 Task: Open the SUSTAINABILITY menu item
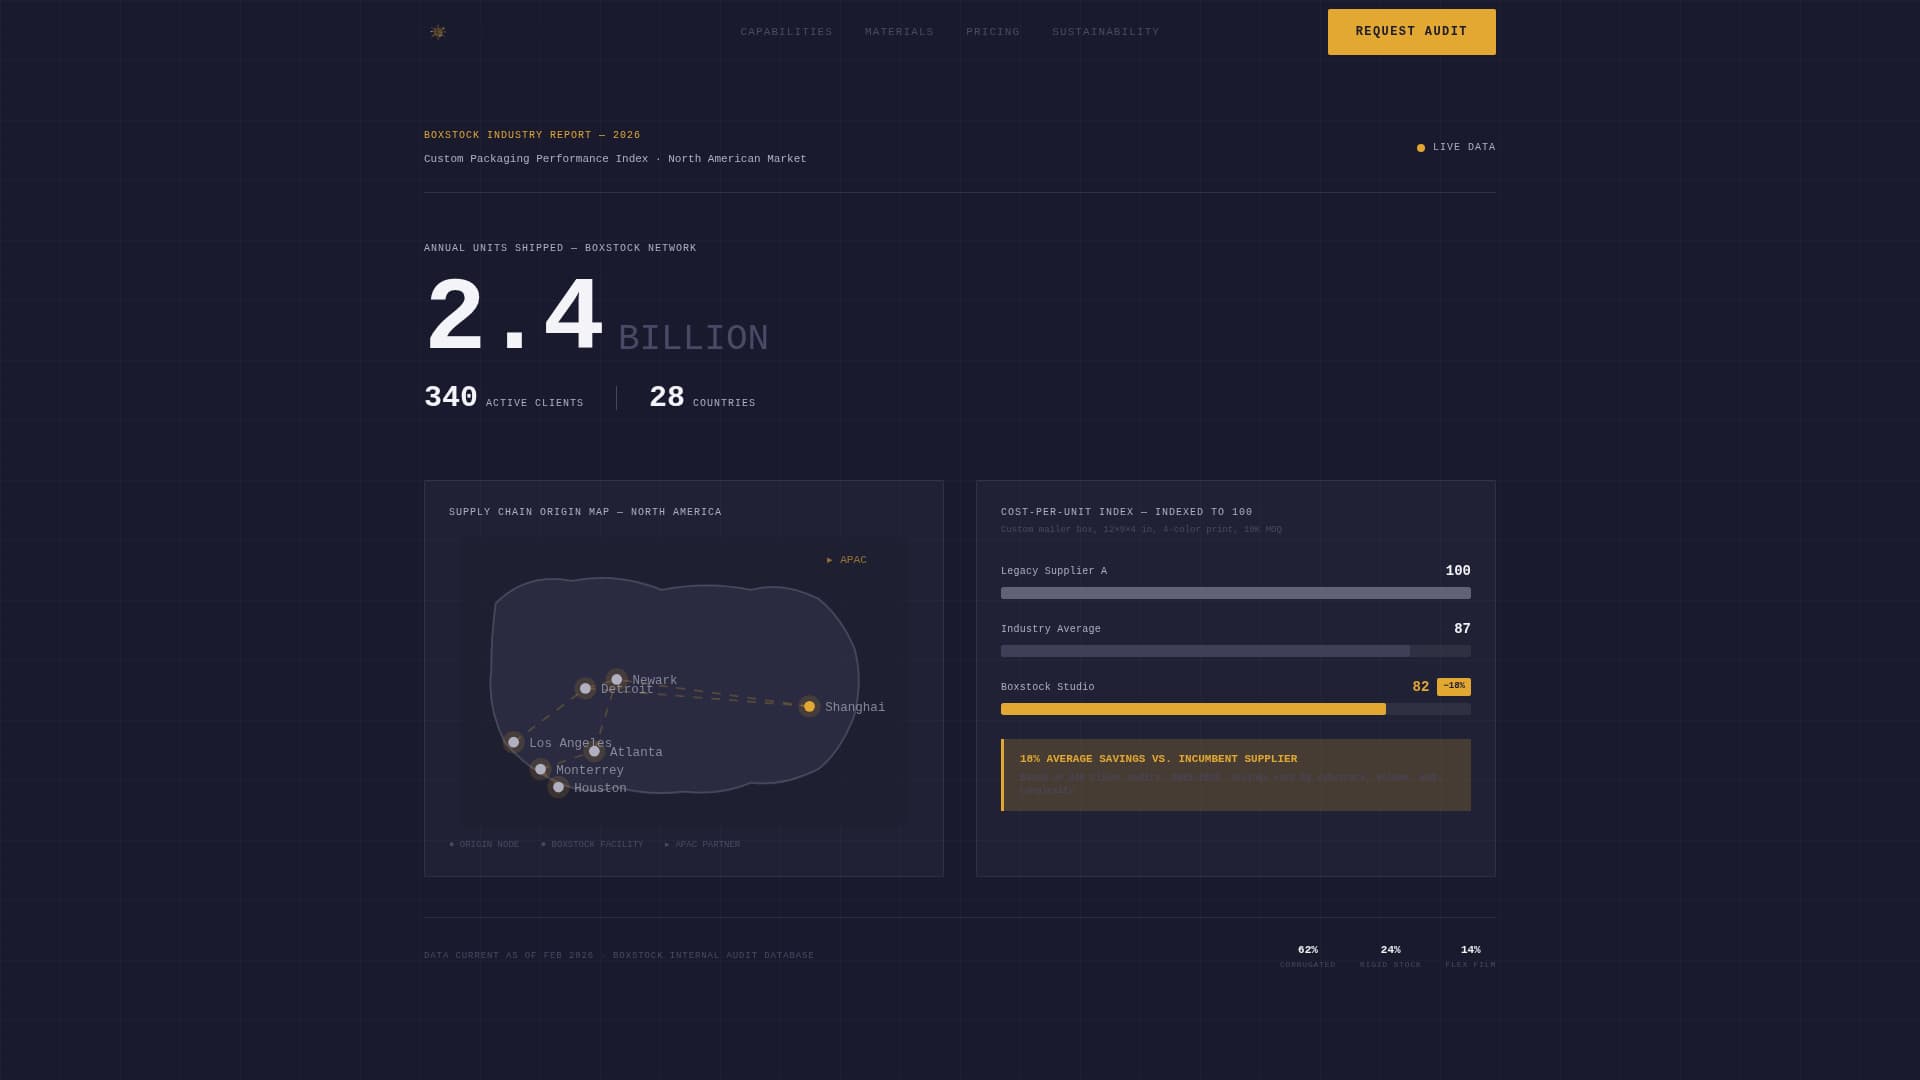point(1105,31)
